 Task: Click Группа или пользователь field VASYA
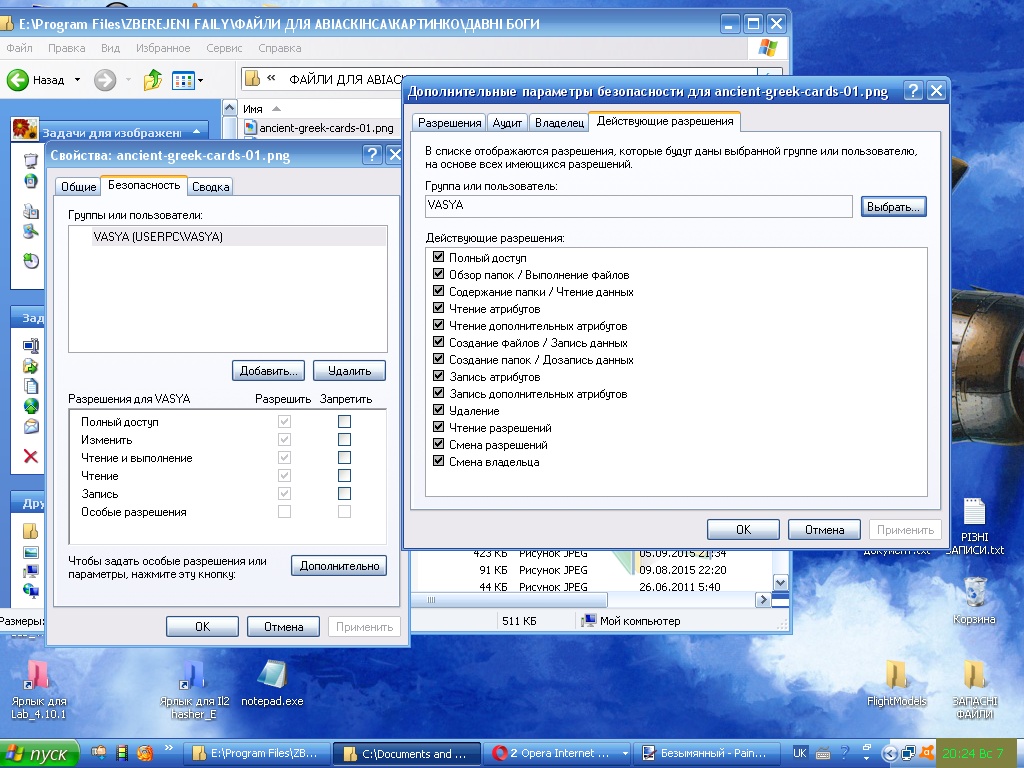tap(638, 206)
